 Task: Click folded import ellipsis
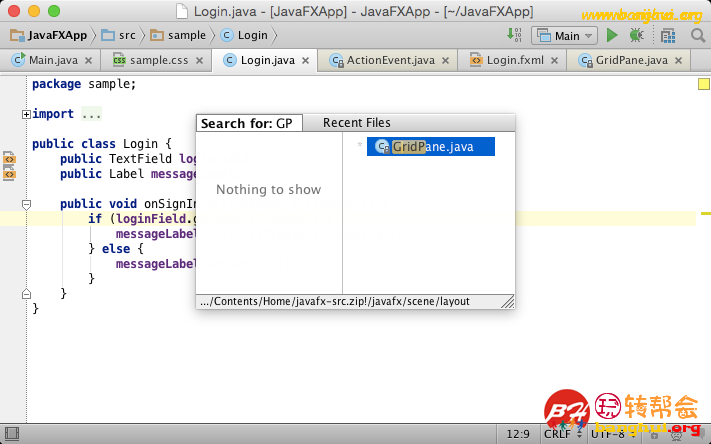click(x=91, y=114)
